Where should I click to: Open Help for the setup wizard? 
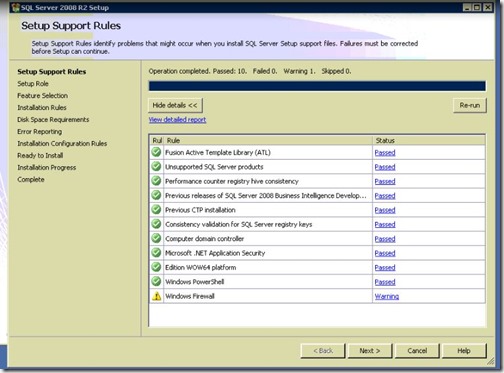(464, 351)
